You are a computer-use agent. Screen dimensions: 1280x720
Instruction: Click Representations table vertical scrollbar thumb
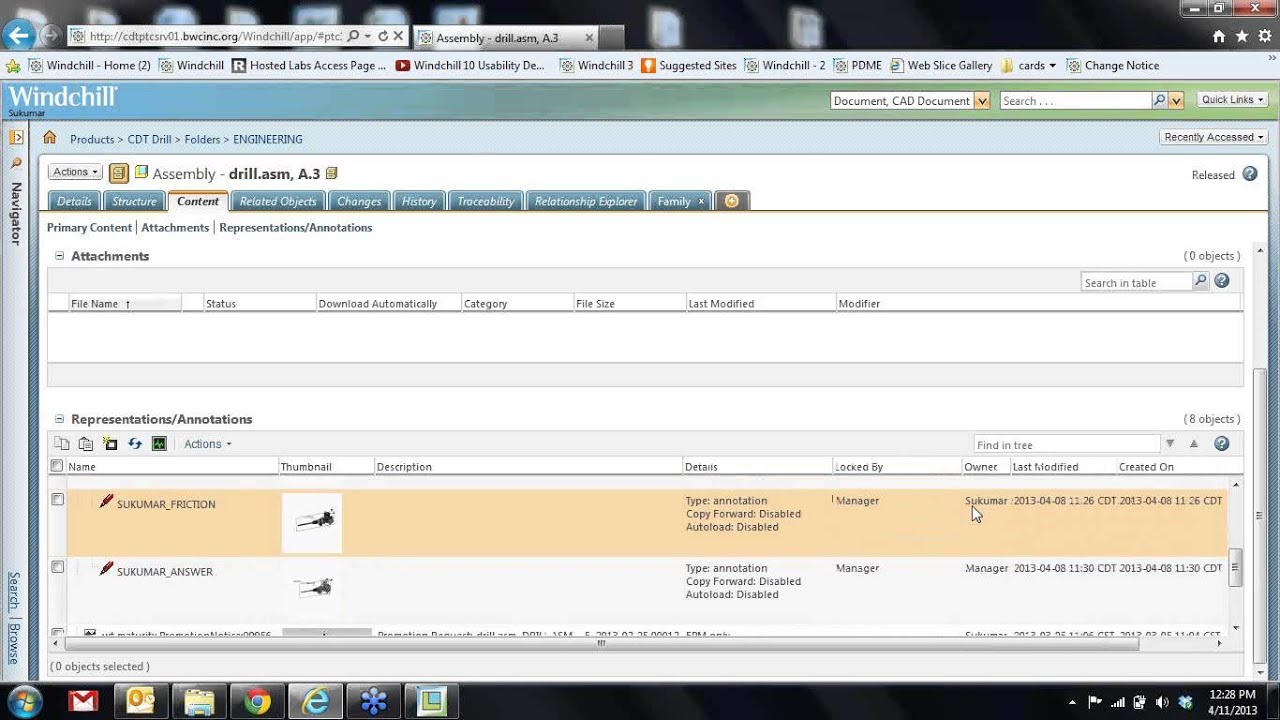coord(1235,567)
